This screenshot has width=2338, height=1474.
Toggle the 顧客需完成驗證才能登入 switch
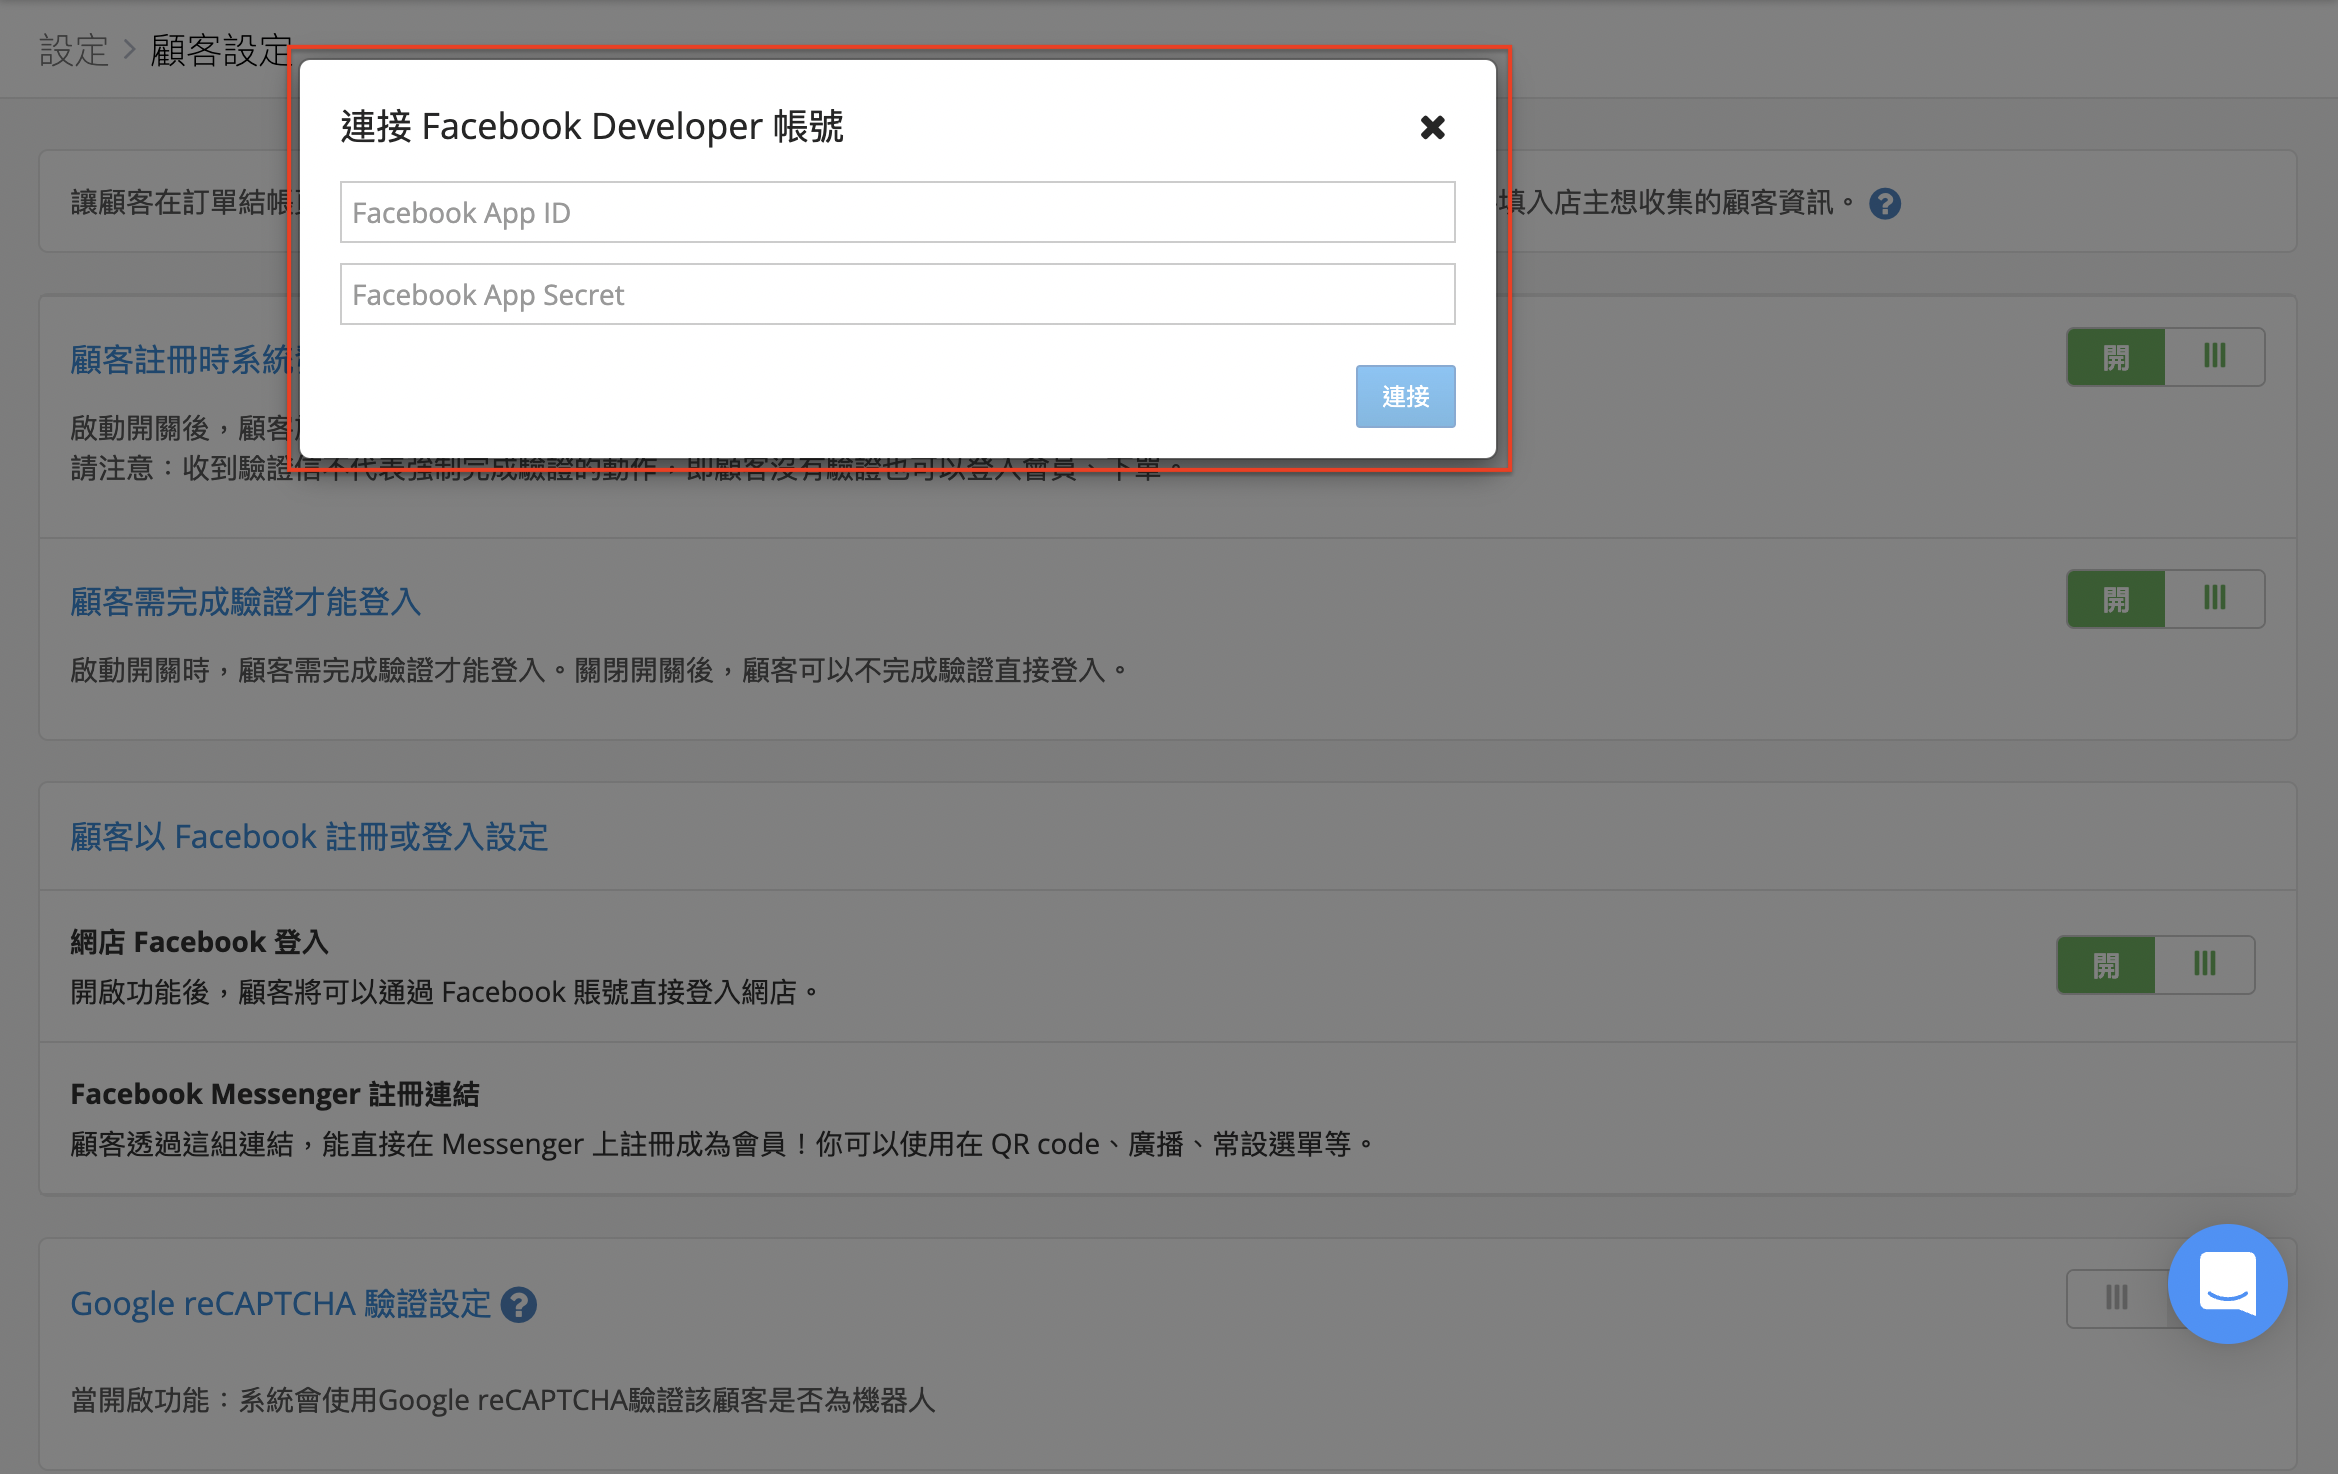pos(2165,599)
